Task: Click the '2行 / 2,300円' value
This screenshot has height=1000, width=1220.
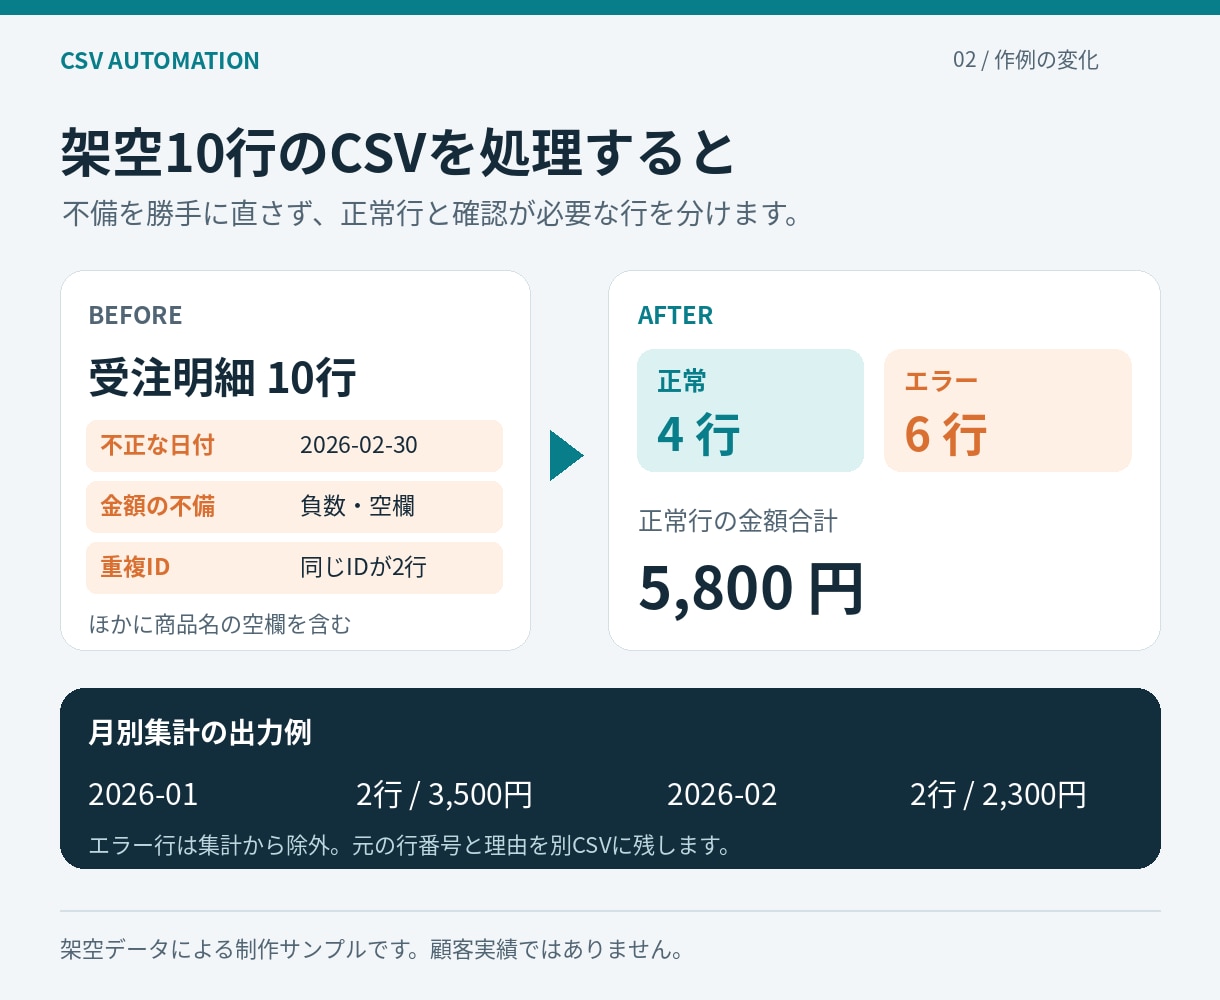Action: point(998,795)
